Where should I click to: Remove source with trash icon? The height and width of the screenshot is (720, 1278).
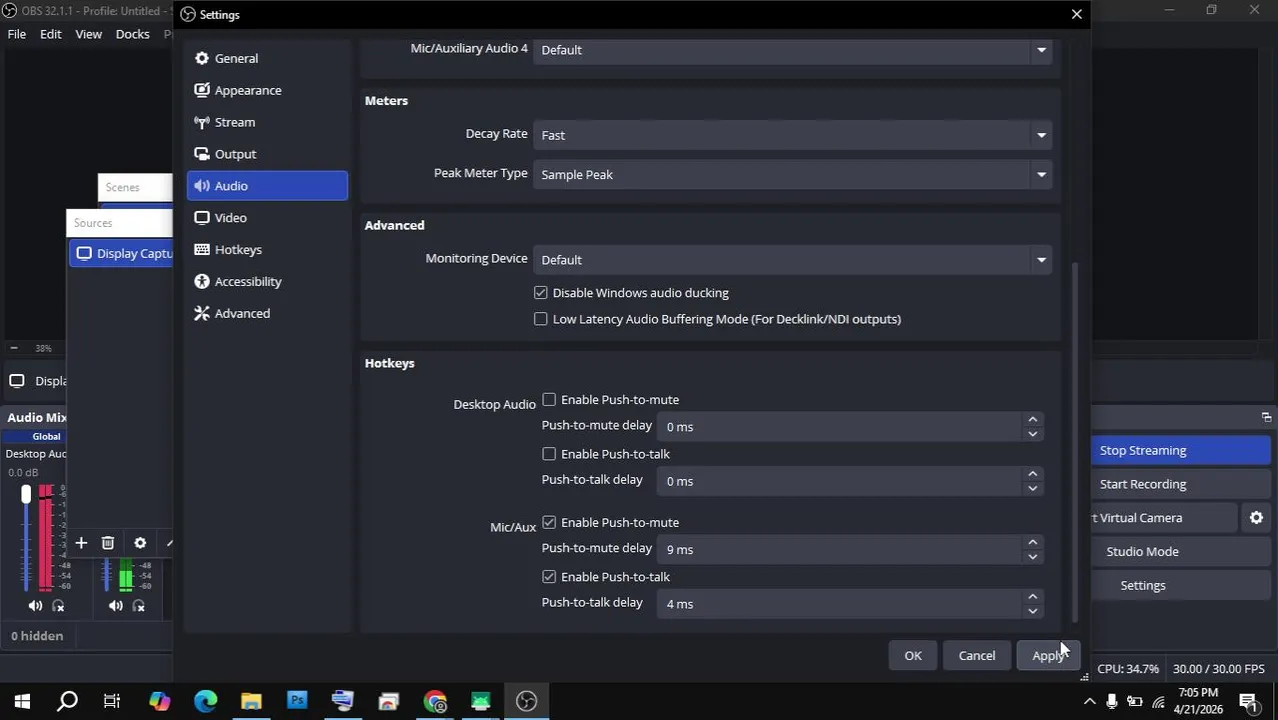[x=108, y=543]
